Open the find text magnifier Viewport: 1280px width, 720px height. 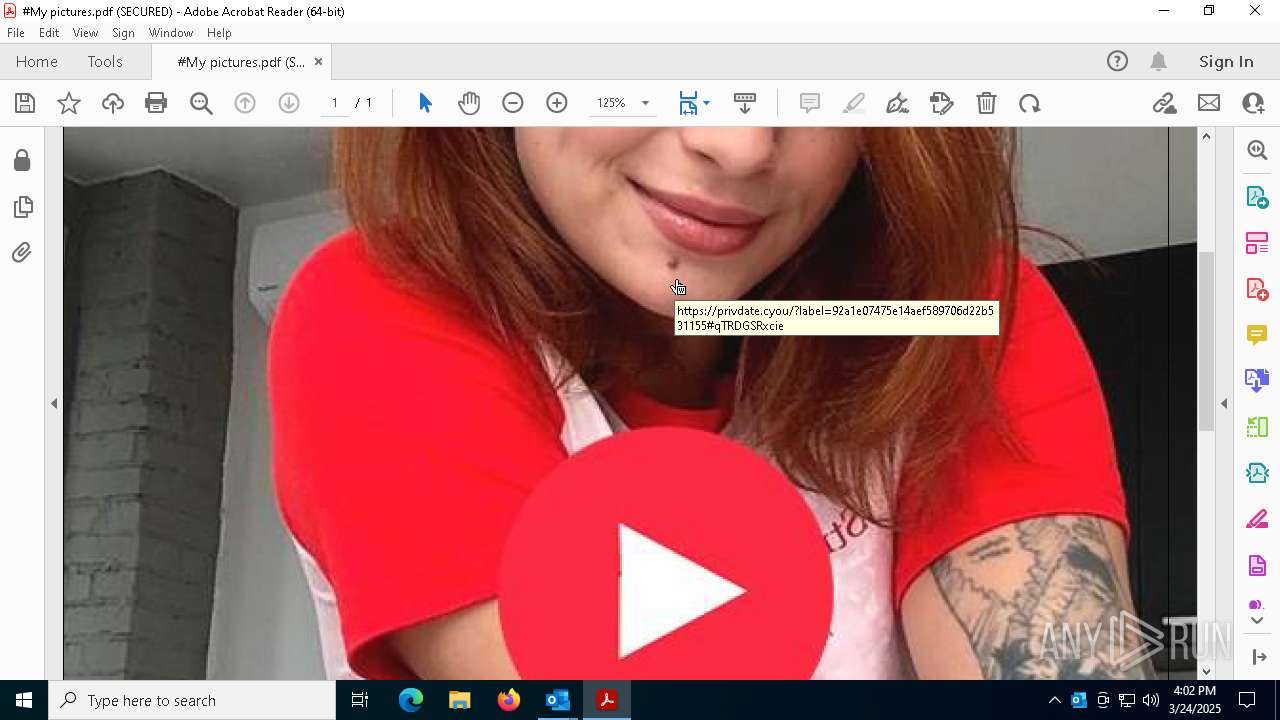pos(201,103)
